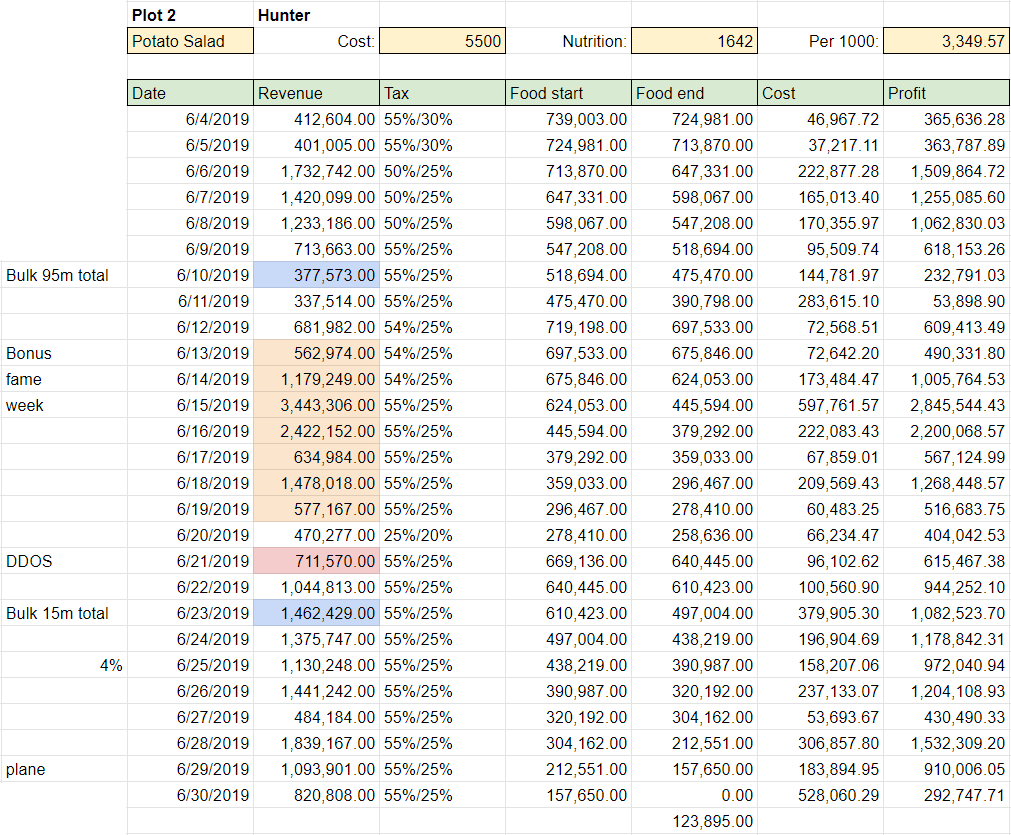The height and width of the screenshot is (835, 1011).
Task: Click the Profit column header
Action: (x=946, y=93)
